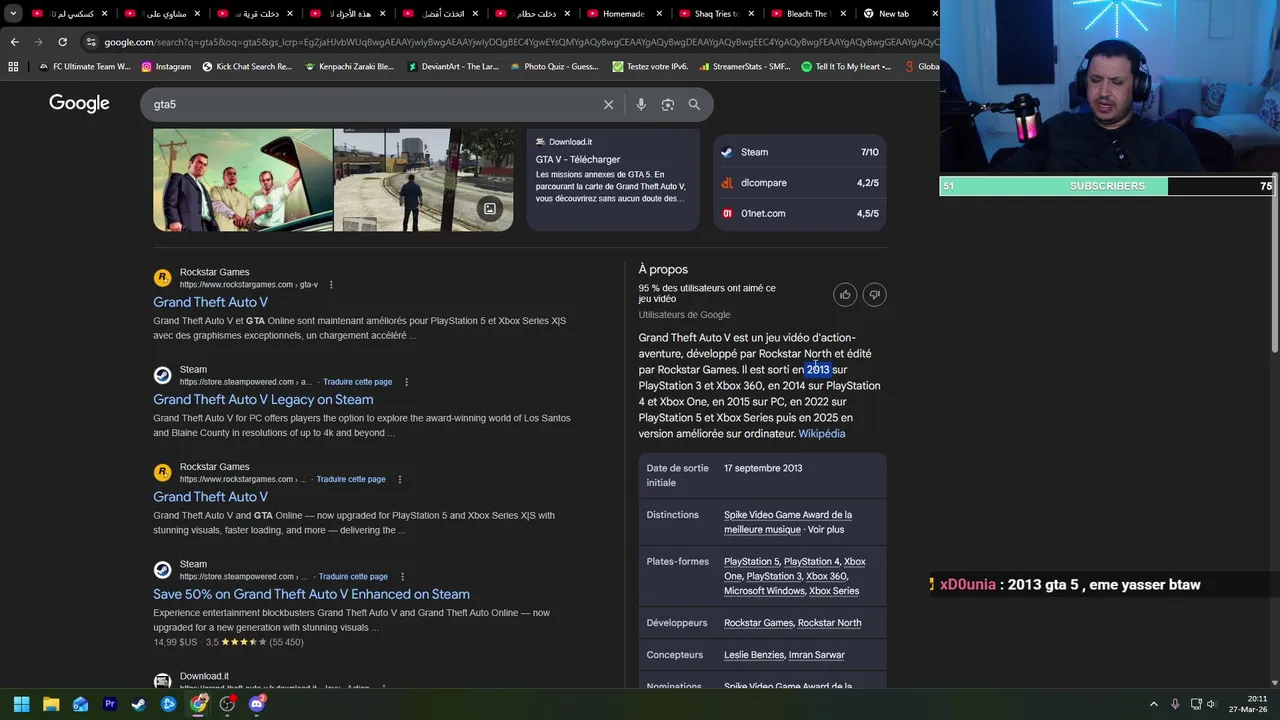Open image gallery icon on GTA screenshot

(x=490, y=209)
